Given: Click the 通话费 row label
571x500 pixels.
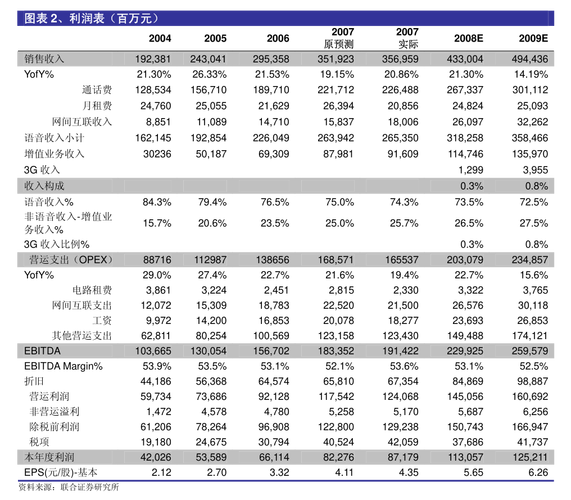Looking at the screenshot, I should click(x=97, y=90).
